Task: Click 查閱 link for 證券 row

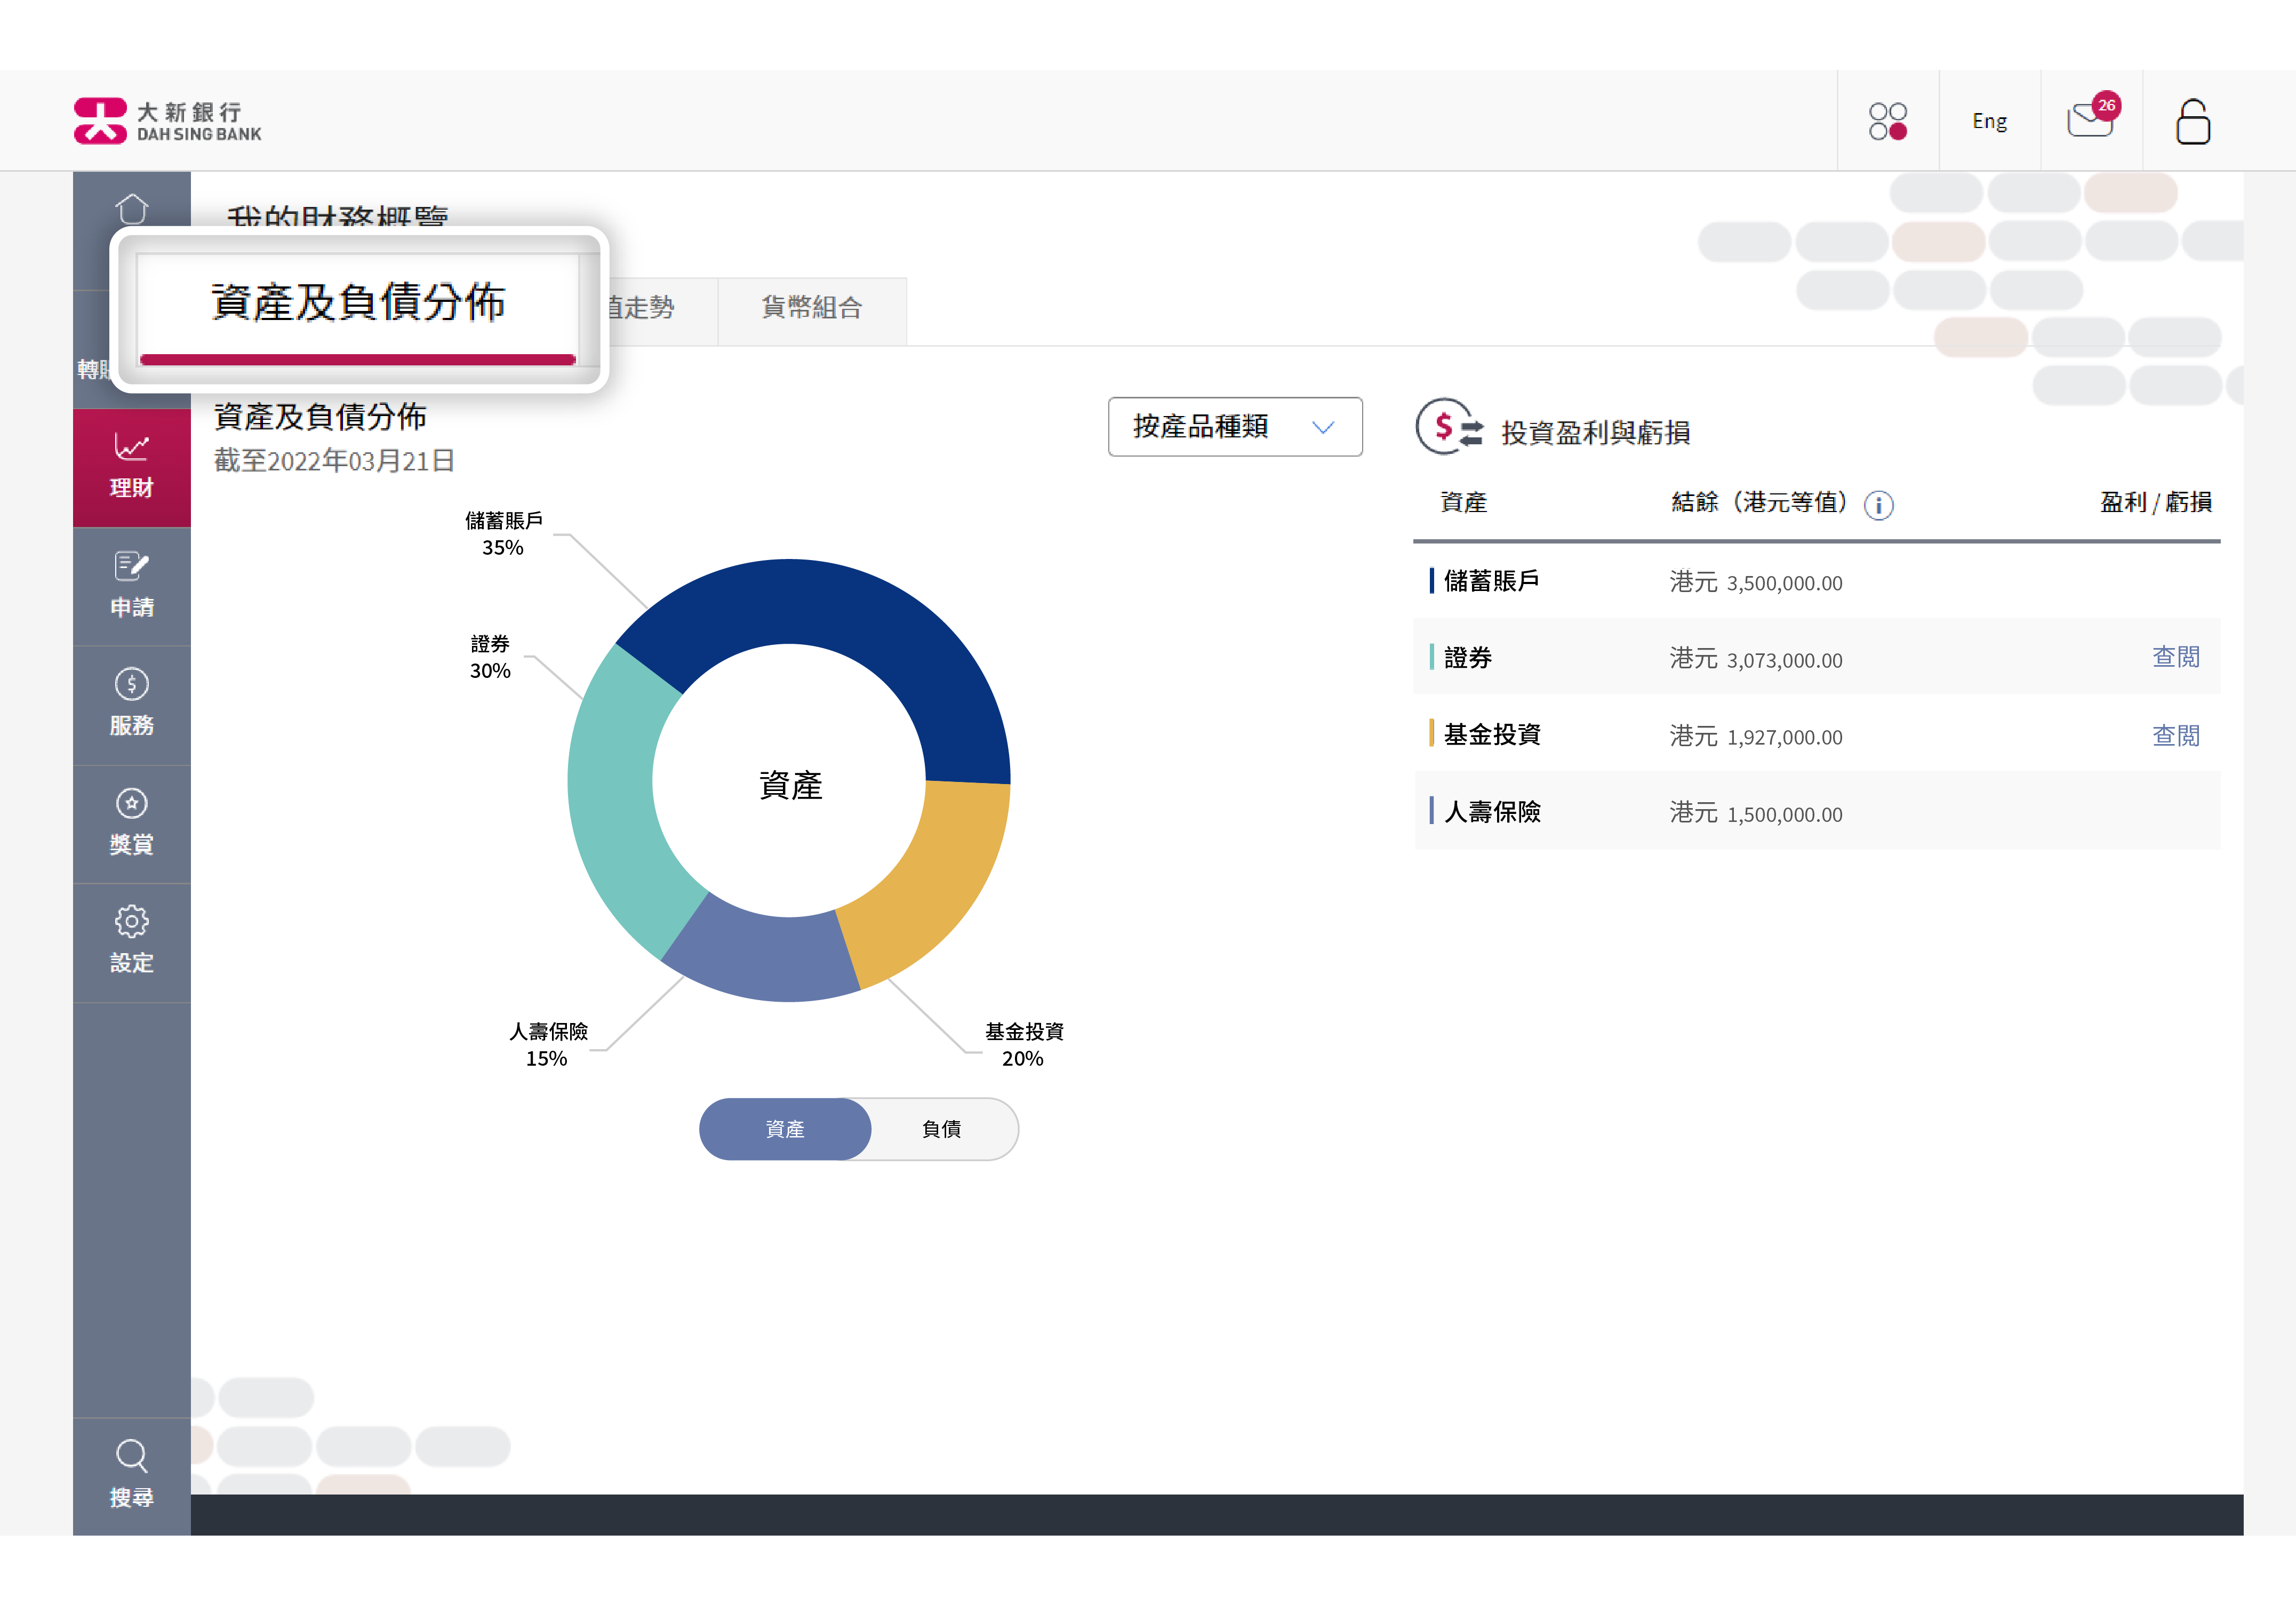Action: 2175,657
